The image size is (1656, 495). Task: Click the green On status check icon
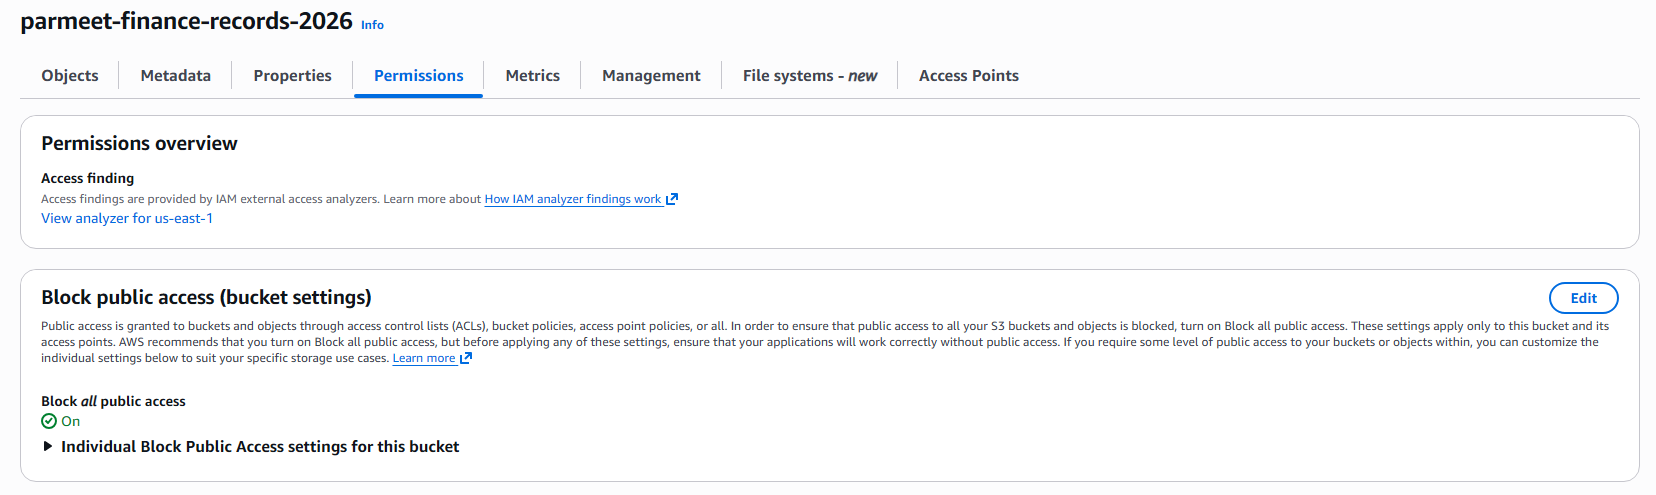[x=49, y=421]
